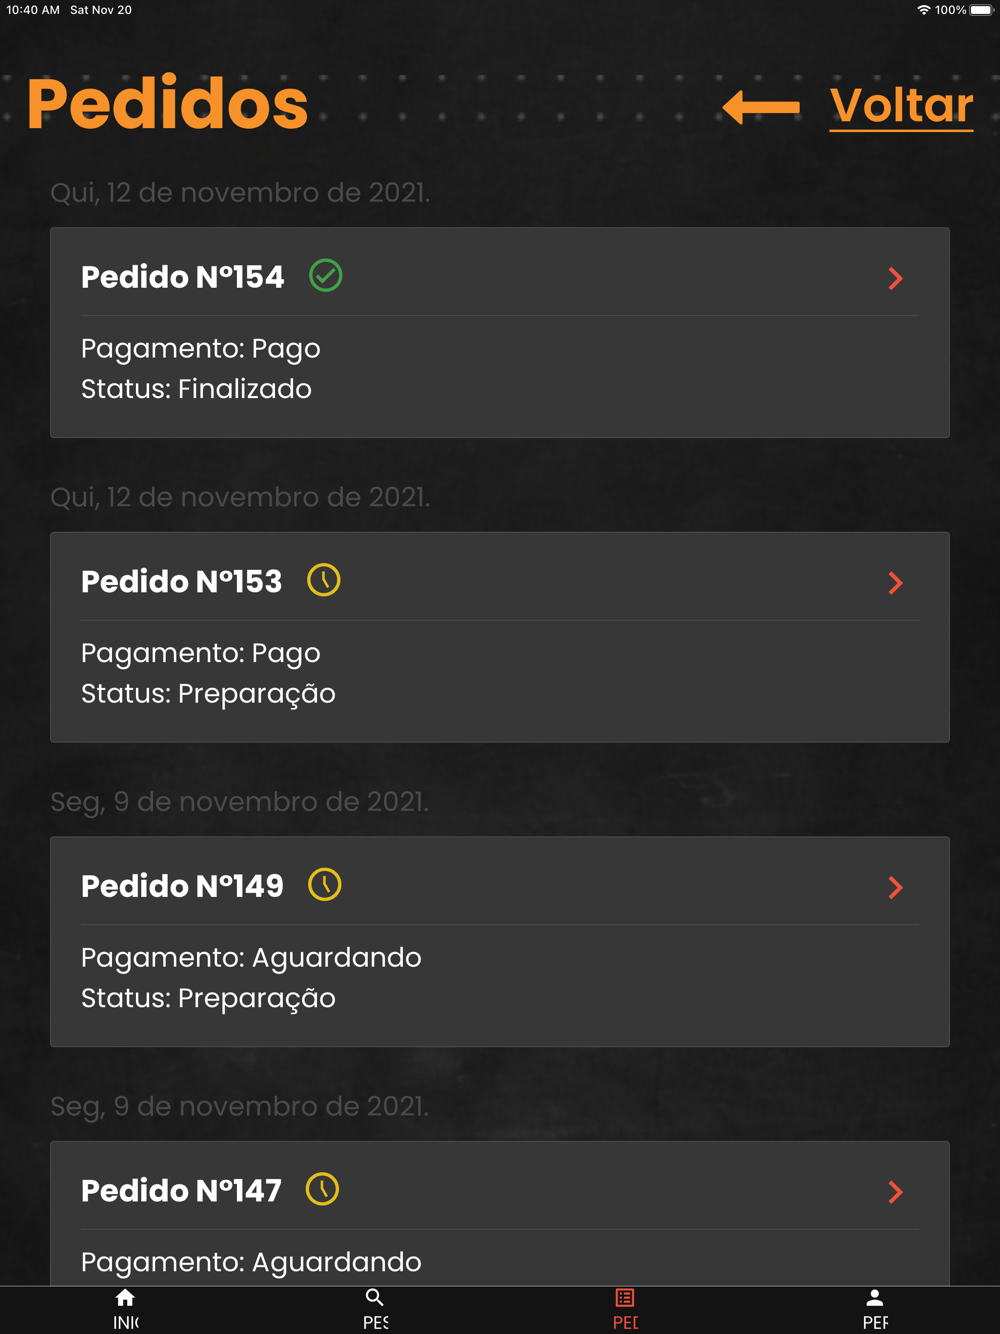Tap yellow clock icon on Pedido Nº147
Screen dimensions: 1000x1334
click(323, 1189)
